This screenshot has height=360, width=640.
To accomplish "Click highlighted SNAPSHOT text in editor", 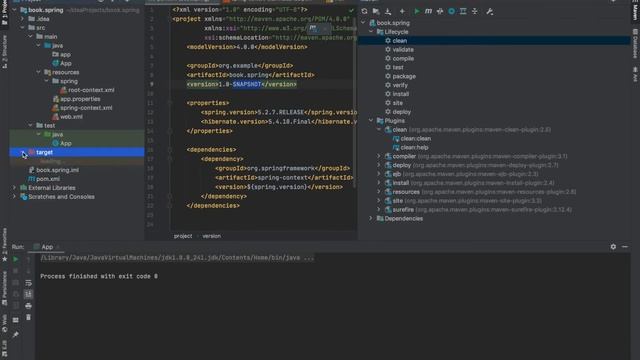I will (247, 84).
